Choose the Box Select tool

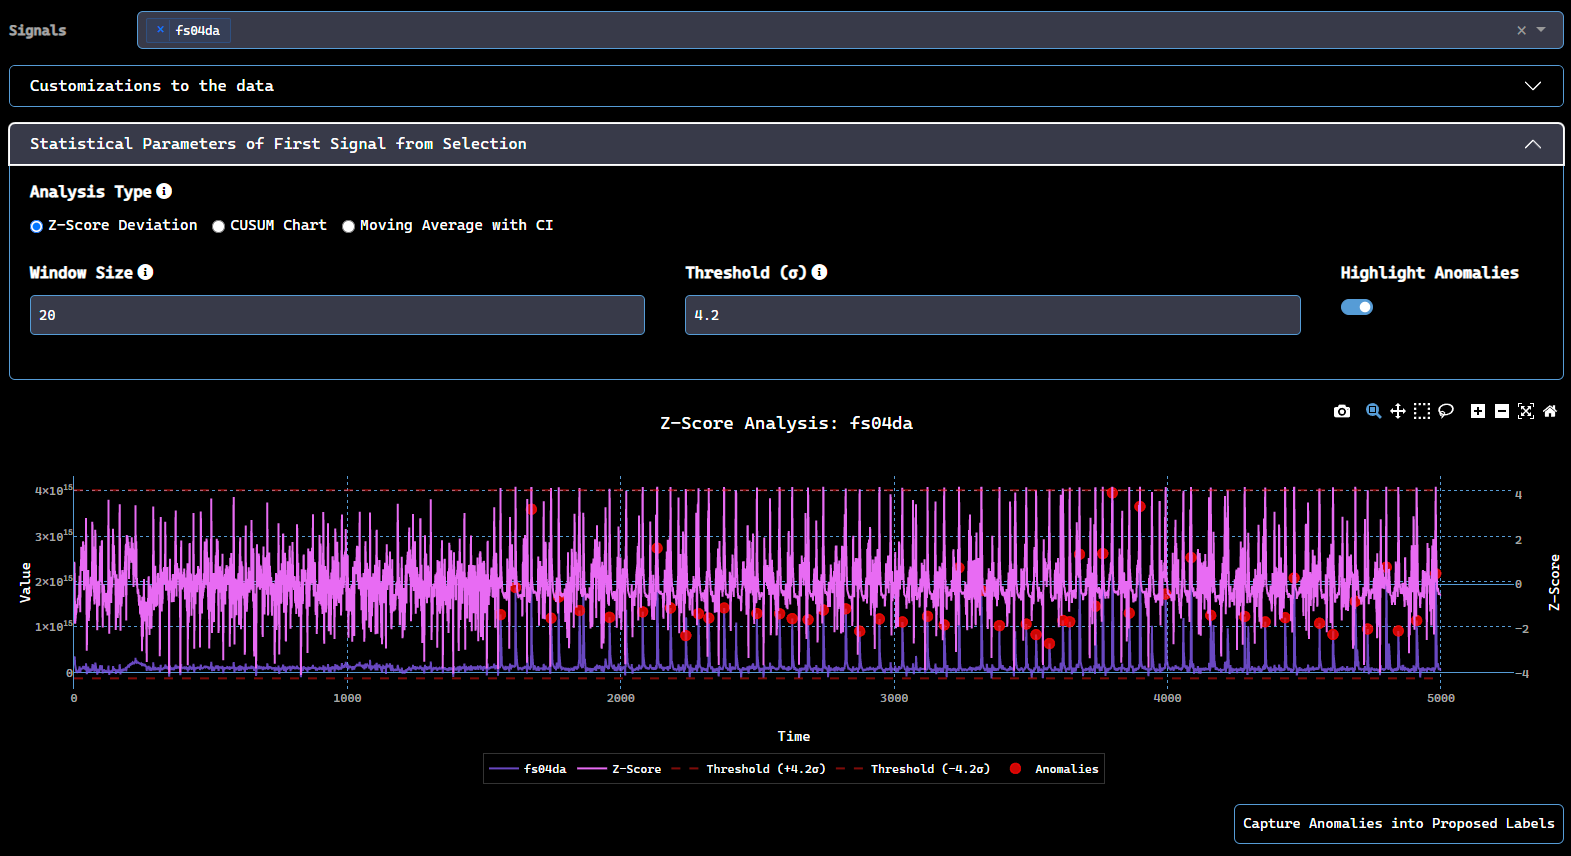[1422, 411]
